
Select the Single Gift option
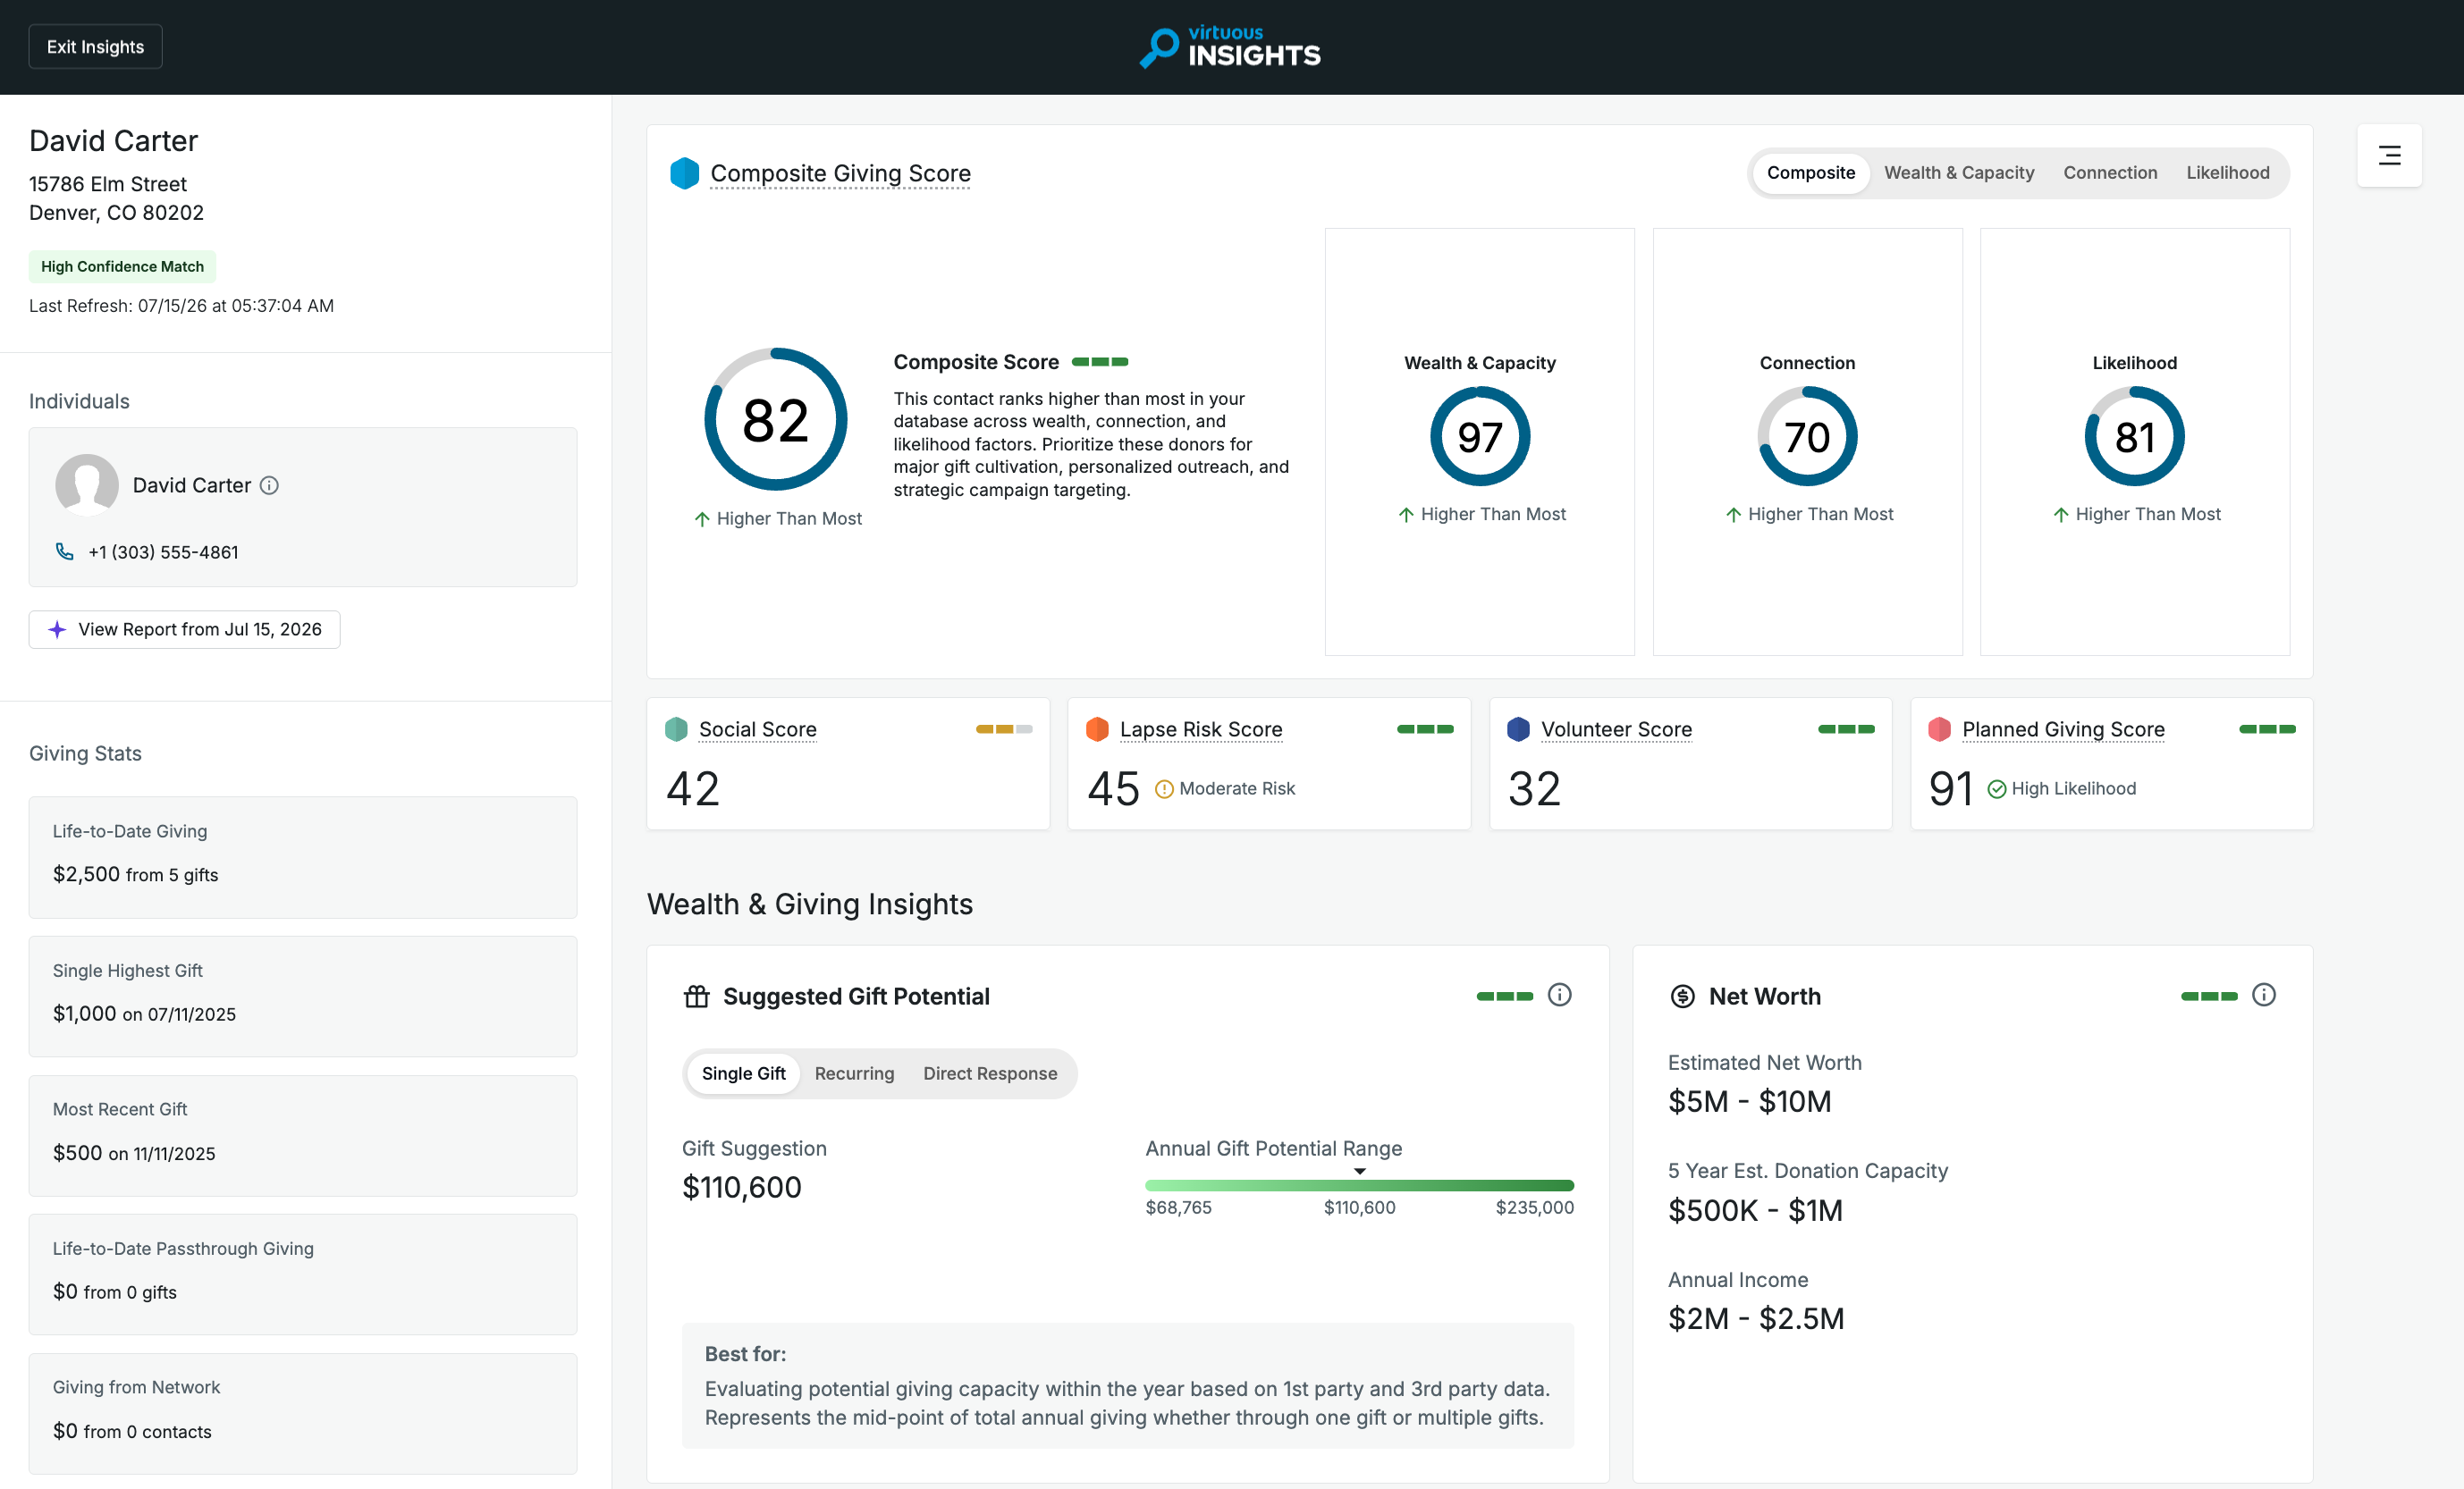(x=743, y=1073)
